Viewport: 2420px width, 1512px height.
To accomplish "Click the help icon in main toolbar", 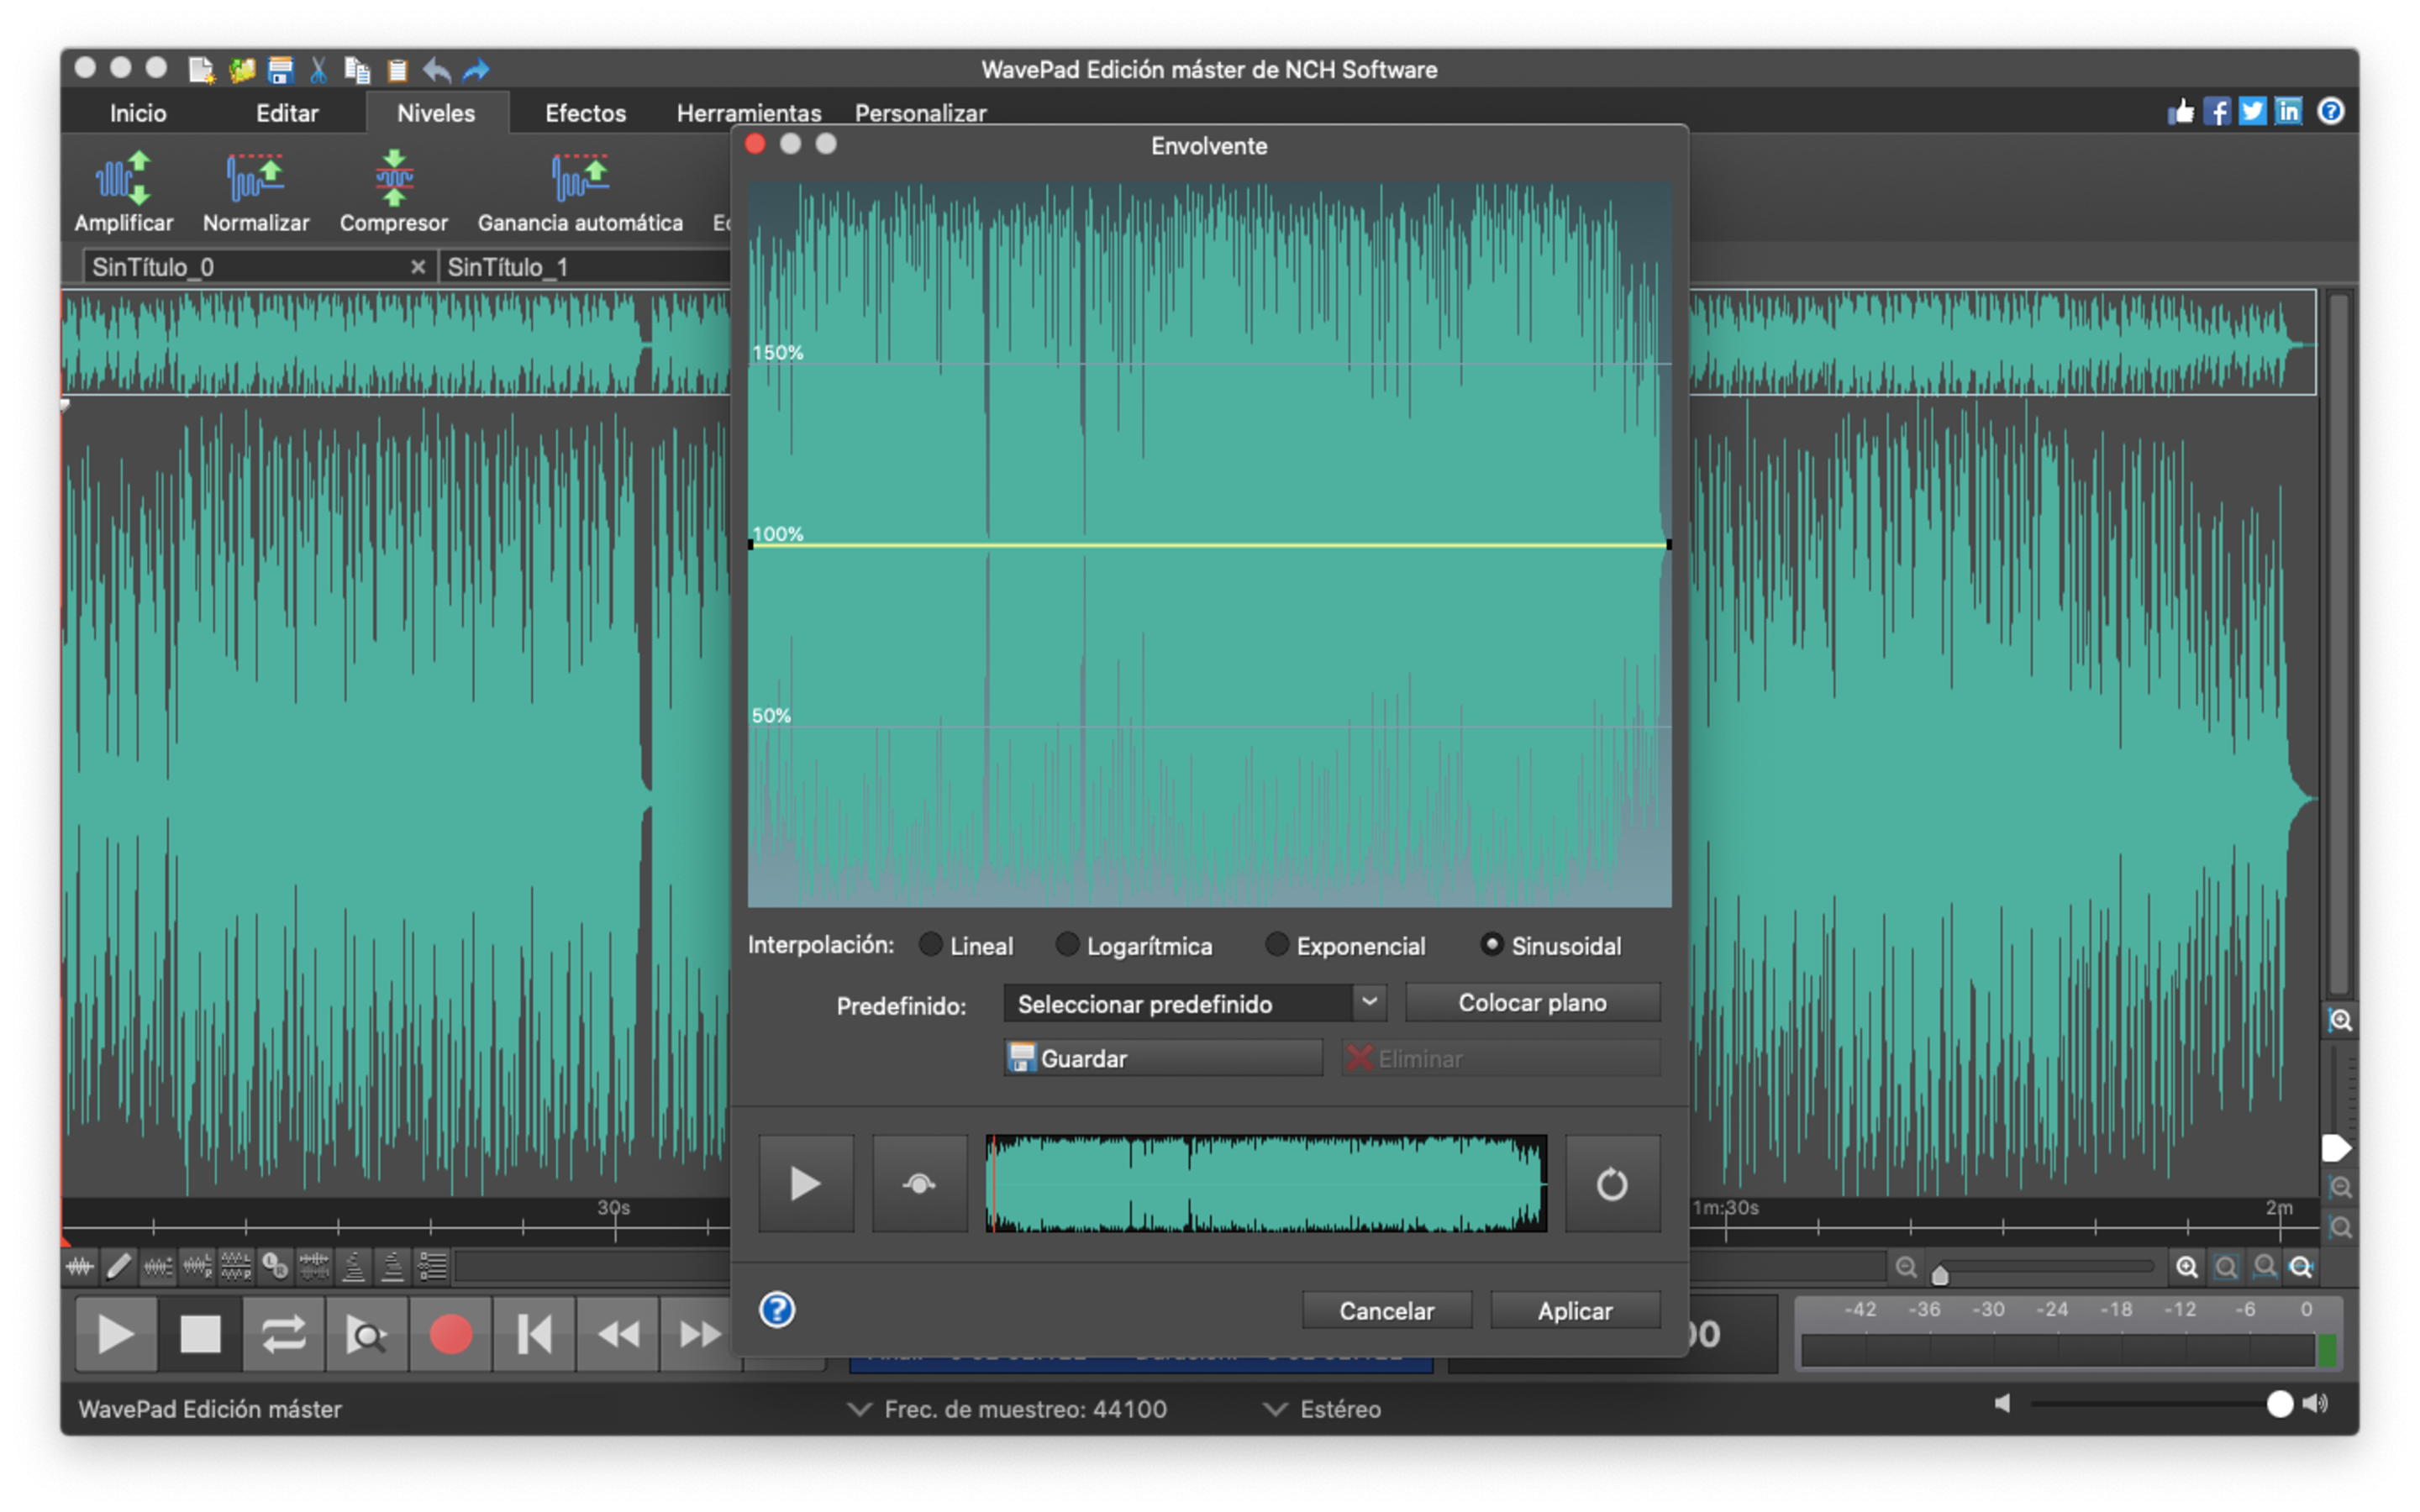I will tap(2331, 111).
